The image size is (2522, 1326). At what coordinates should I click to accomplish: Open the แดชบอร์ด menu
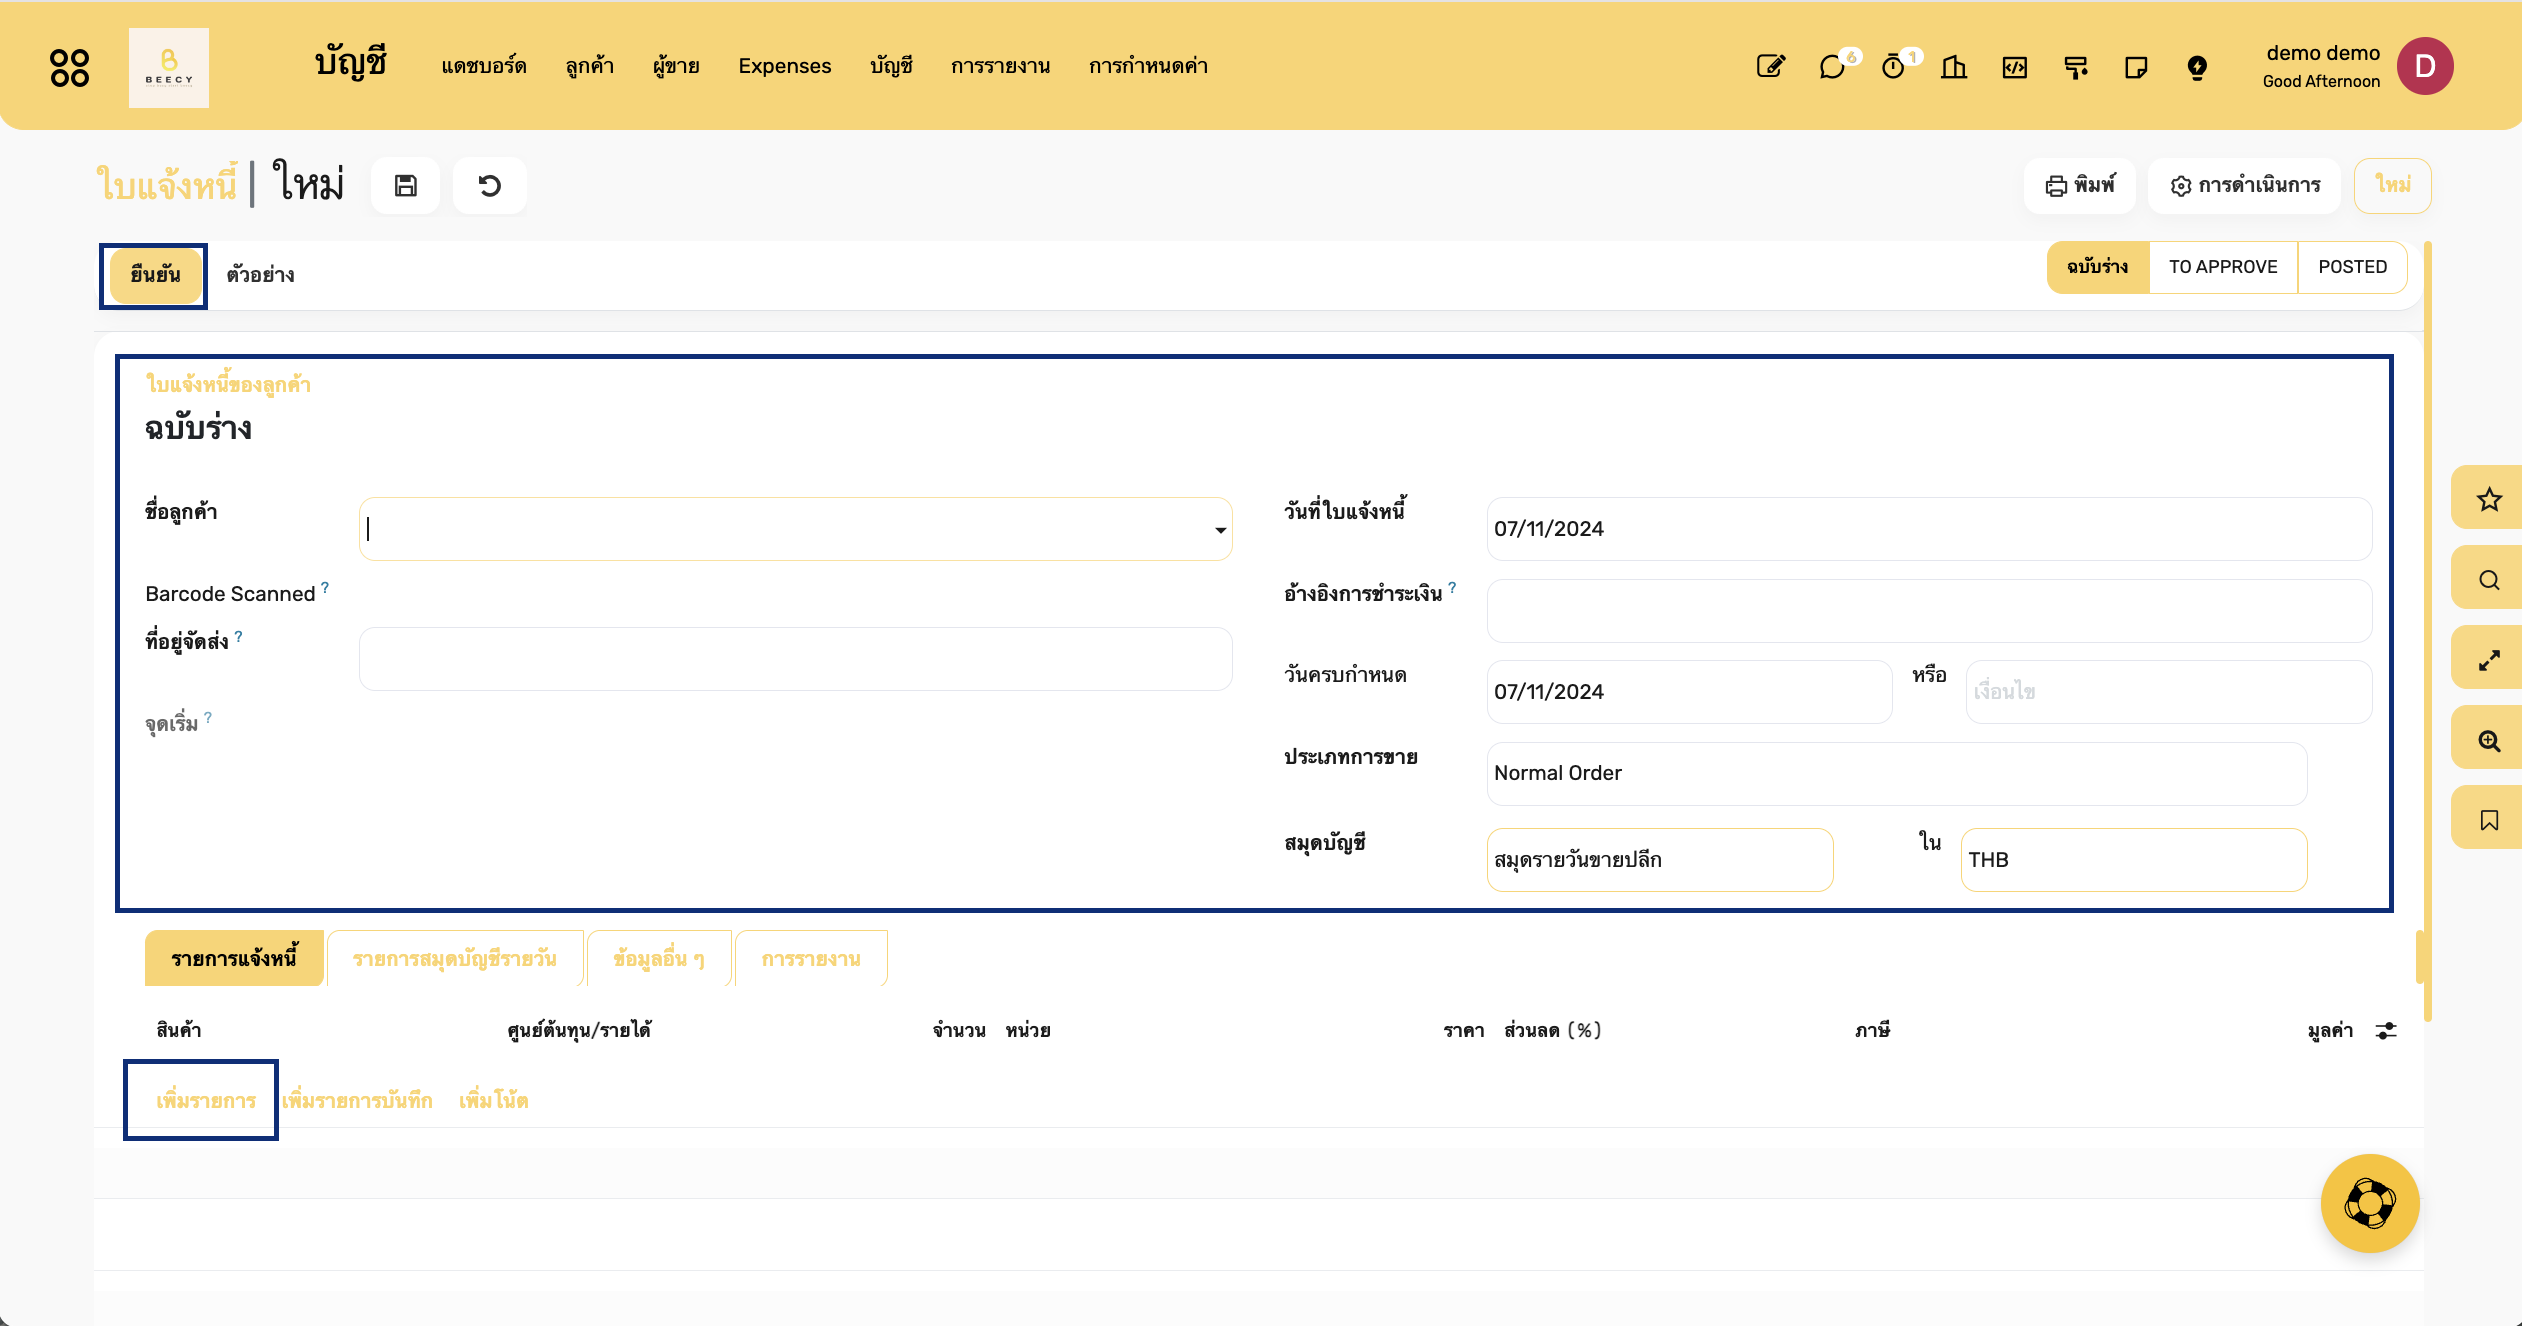tap(484, 66)
